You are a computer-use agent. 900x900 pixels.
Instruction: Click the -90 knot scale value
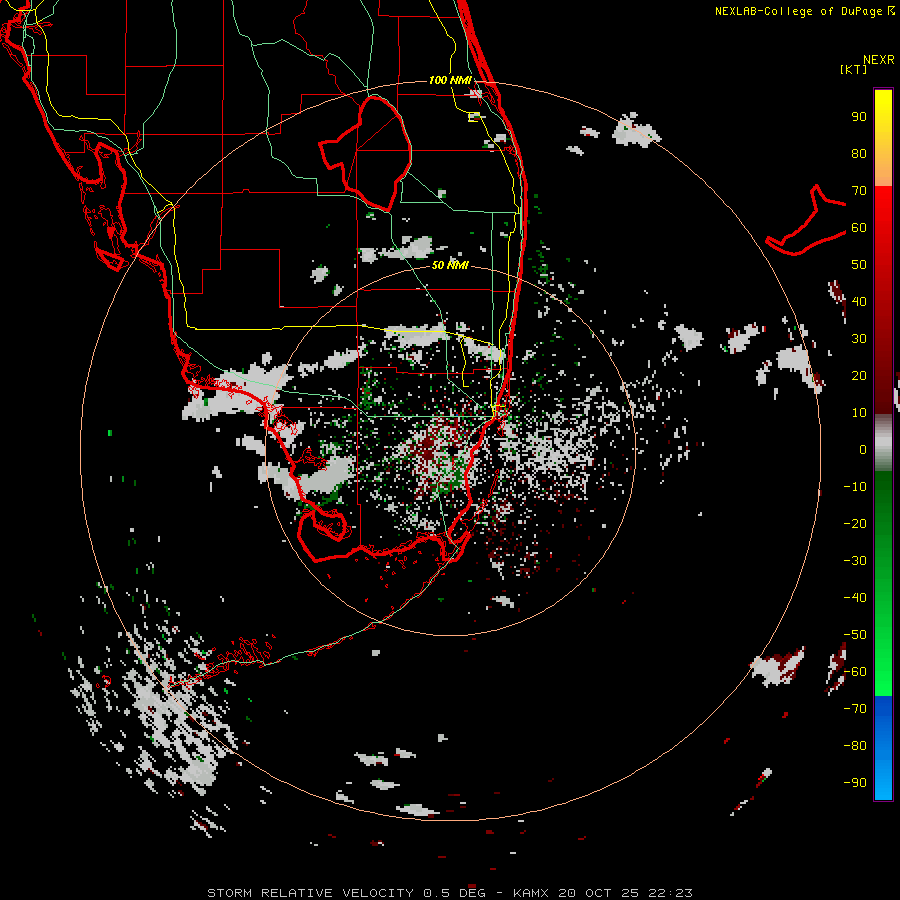coord(855,783)
